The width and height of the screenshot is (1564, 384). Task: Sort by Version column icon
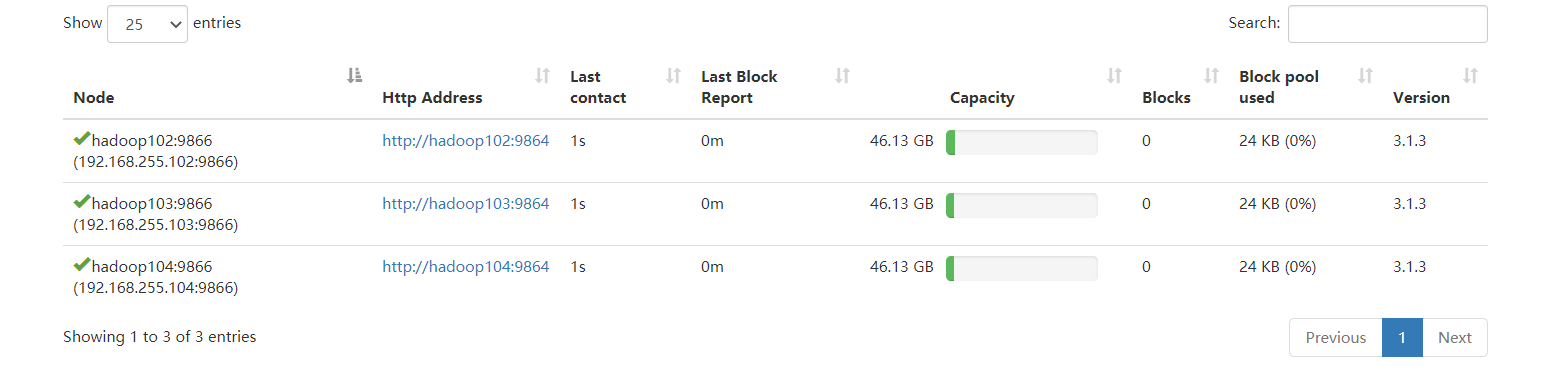(1471, 76)
